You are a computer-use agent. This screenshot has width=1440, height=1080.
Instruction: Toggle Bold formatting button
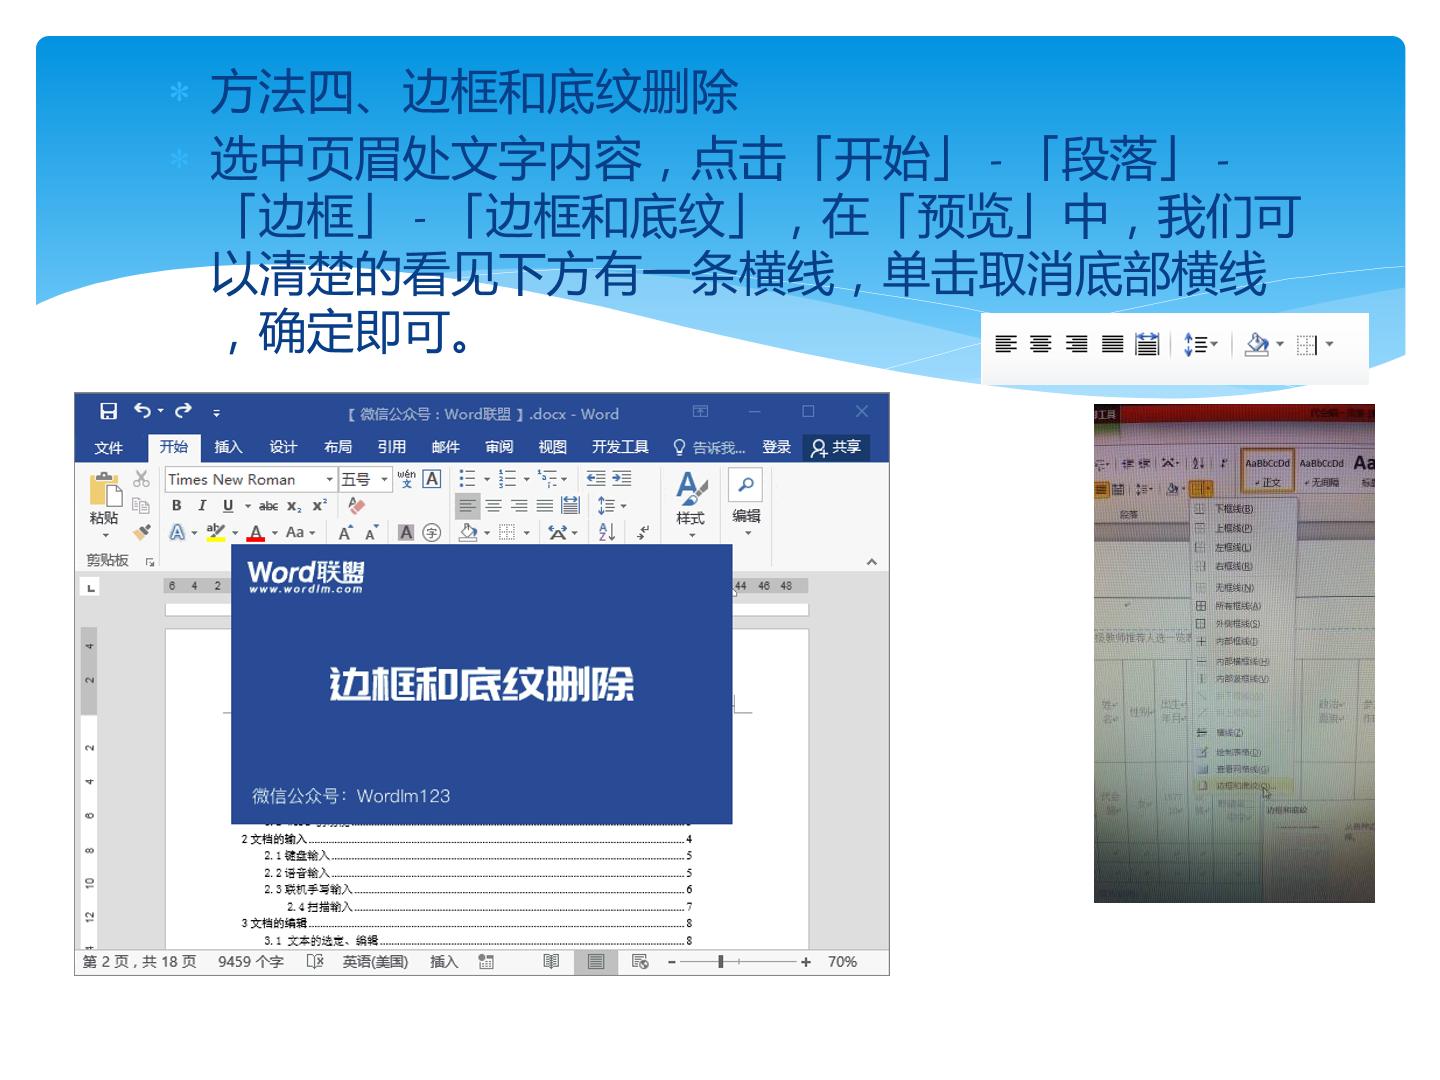point(177,506)
